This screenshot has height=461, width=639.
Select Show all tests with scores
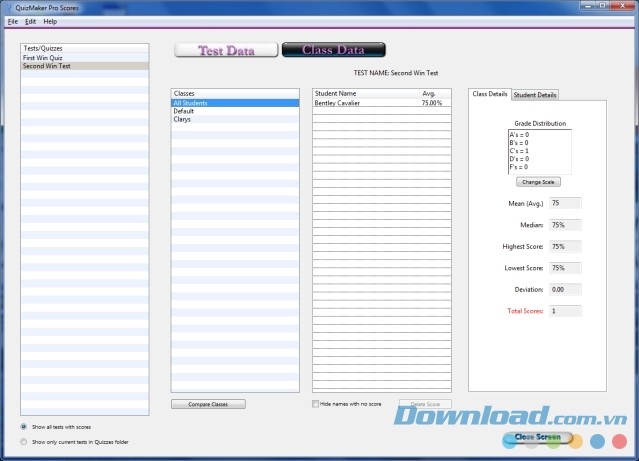[24, 426]
